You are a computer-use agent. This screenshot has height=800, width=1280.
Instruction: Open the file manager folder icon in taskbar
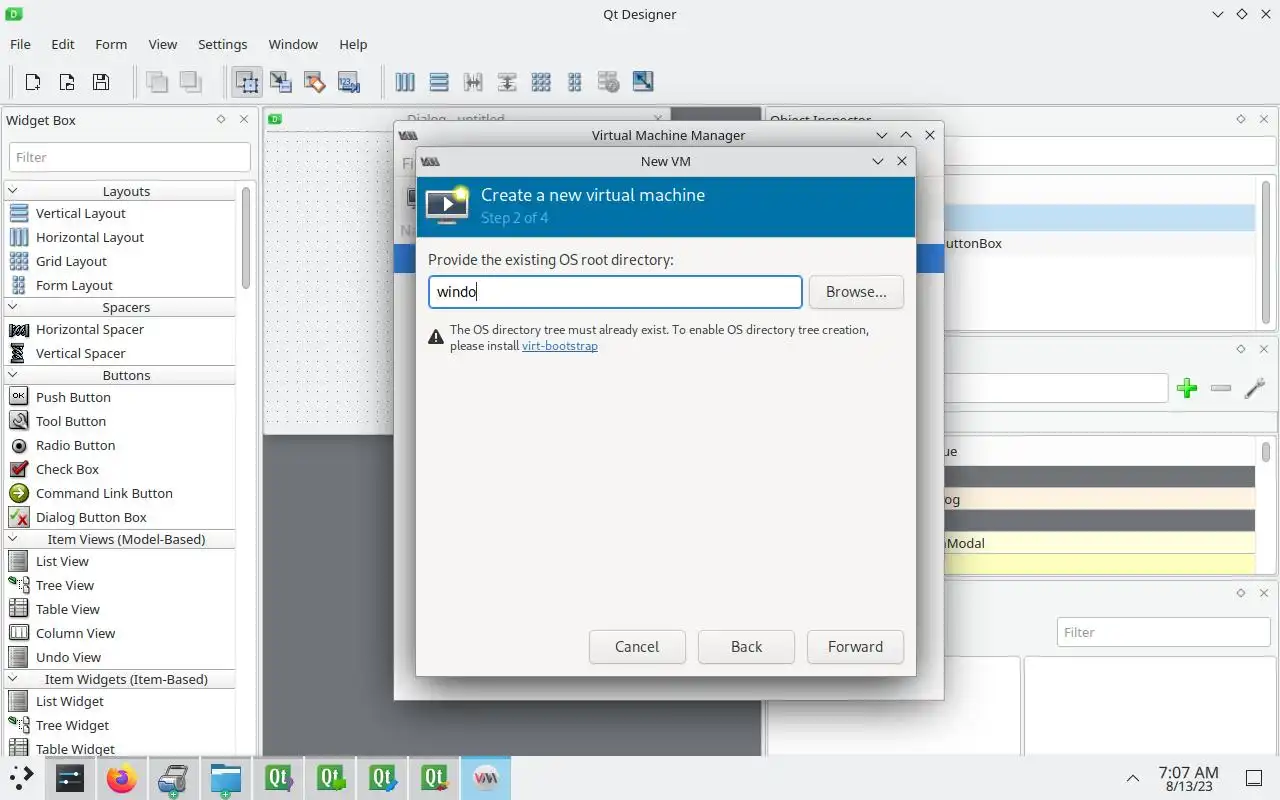click(225, 778)
